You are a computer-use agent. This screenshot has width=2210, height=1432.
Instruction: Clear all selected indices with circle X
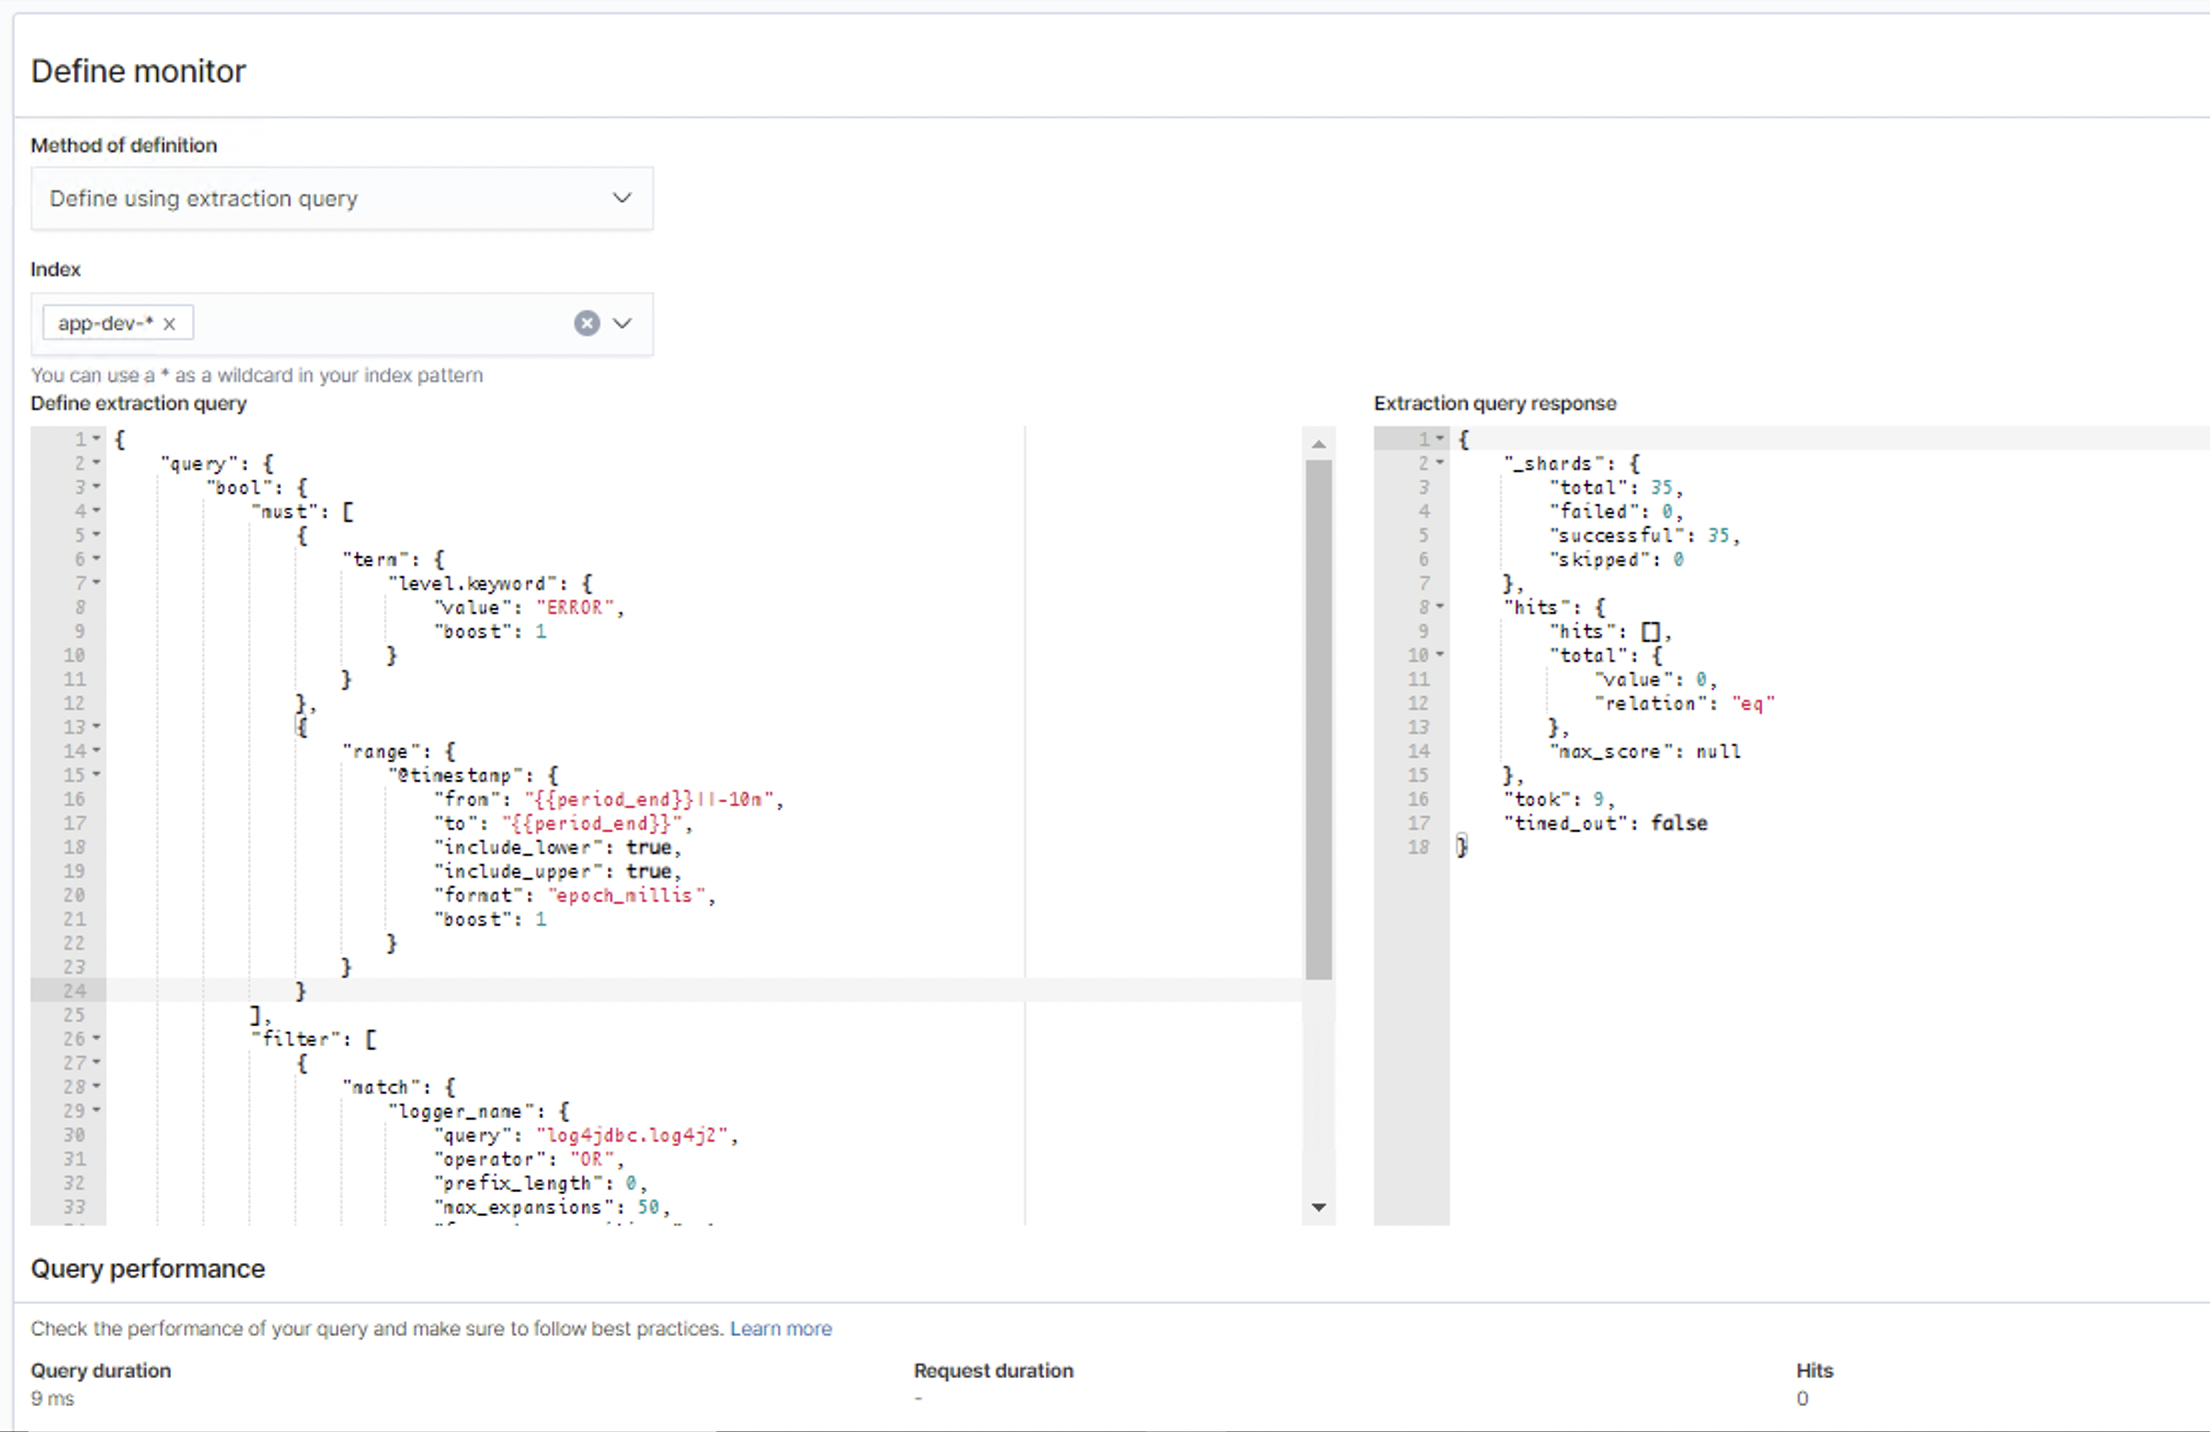pyautogui.click(x=587, y=323)
